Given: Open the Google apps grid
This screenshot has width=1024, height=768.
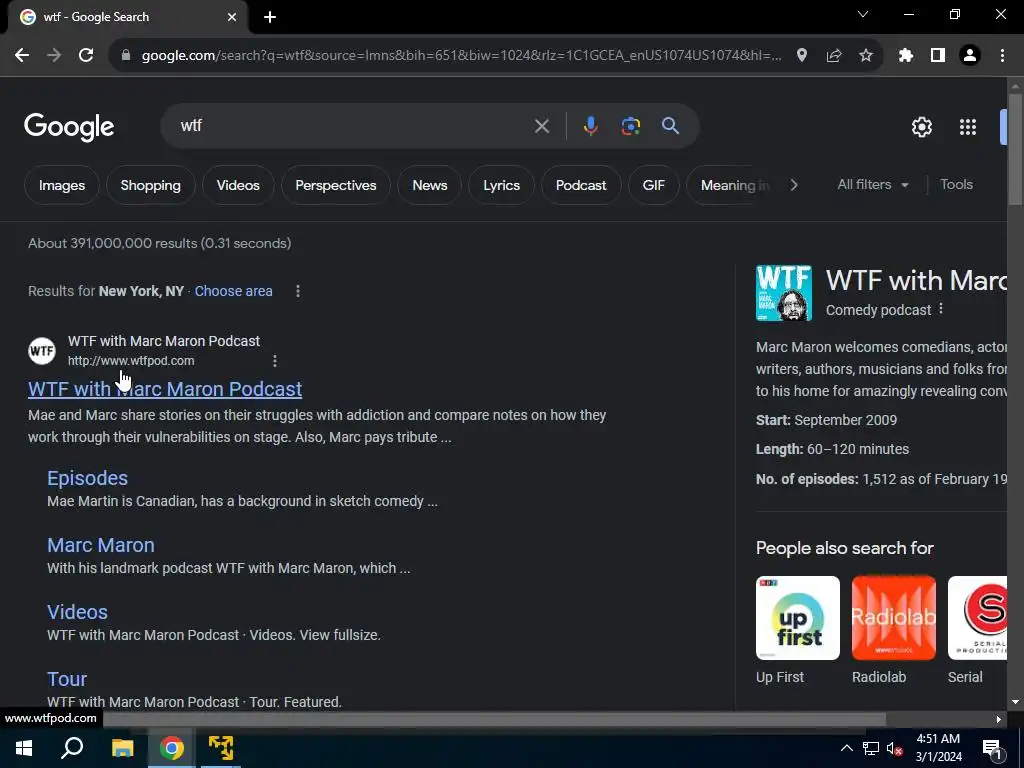Looking at the screenshot, I should [968, 127].
